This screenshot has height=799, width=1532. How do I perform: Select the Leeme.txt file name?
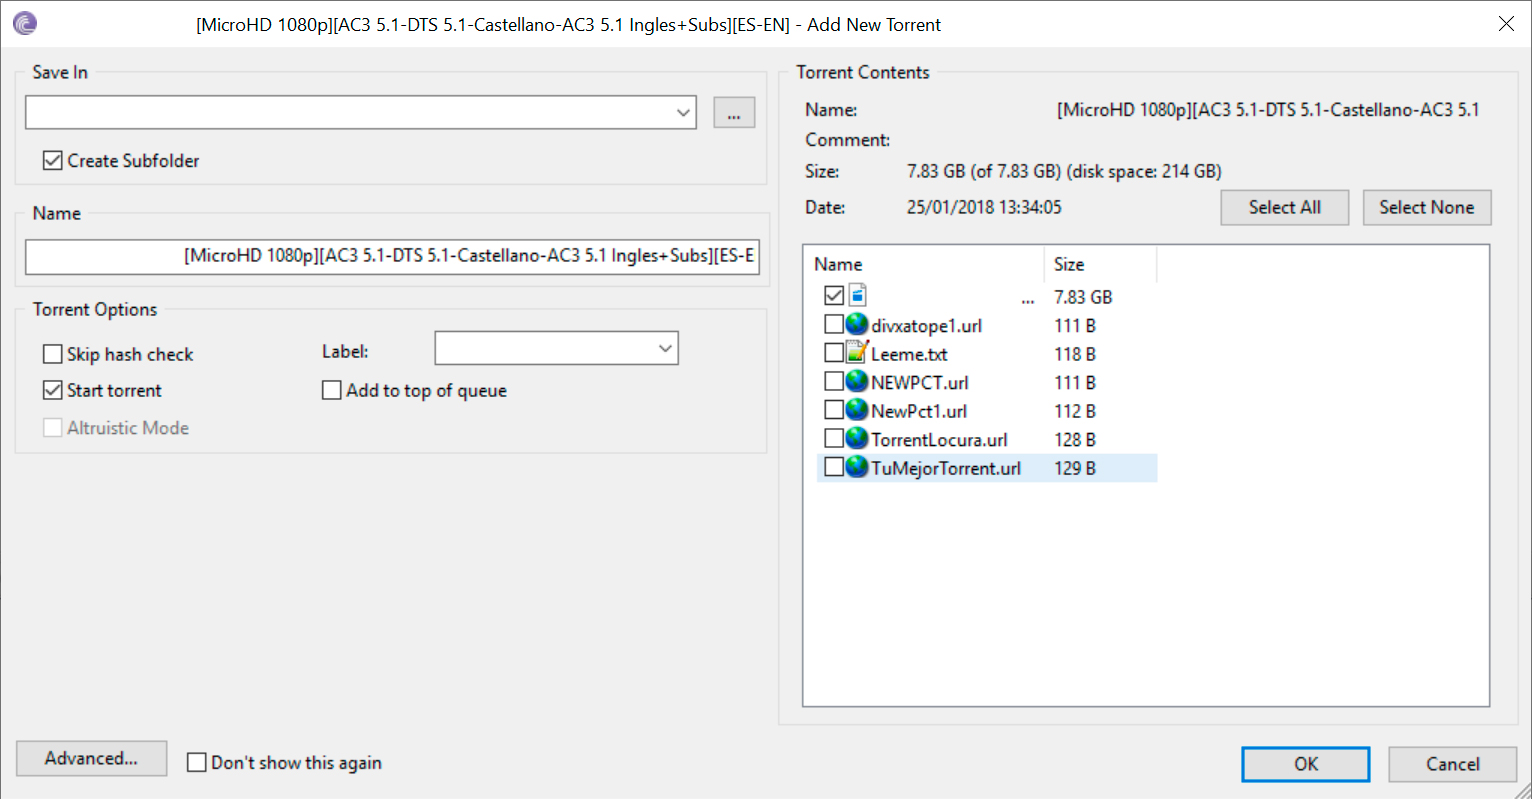[x=909, y=354]
